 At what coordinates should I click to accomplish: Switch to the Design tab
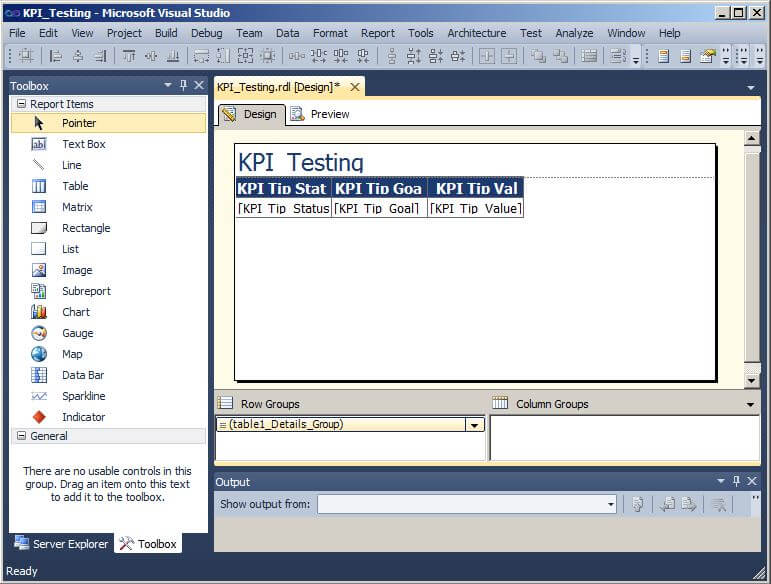tap(251, 114)
